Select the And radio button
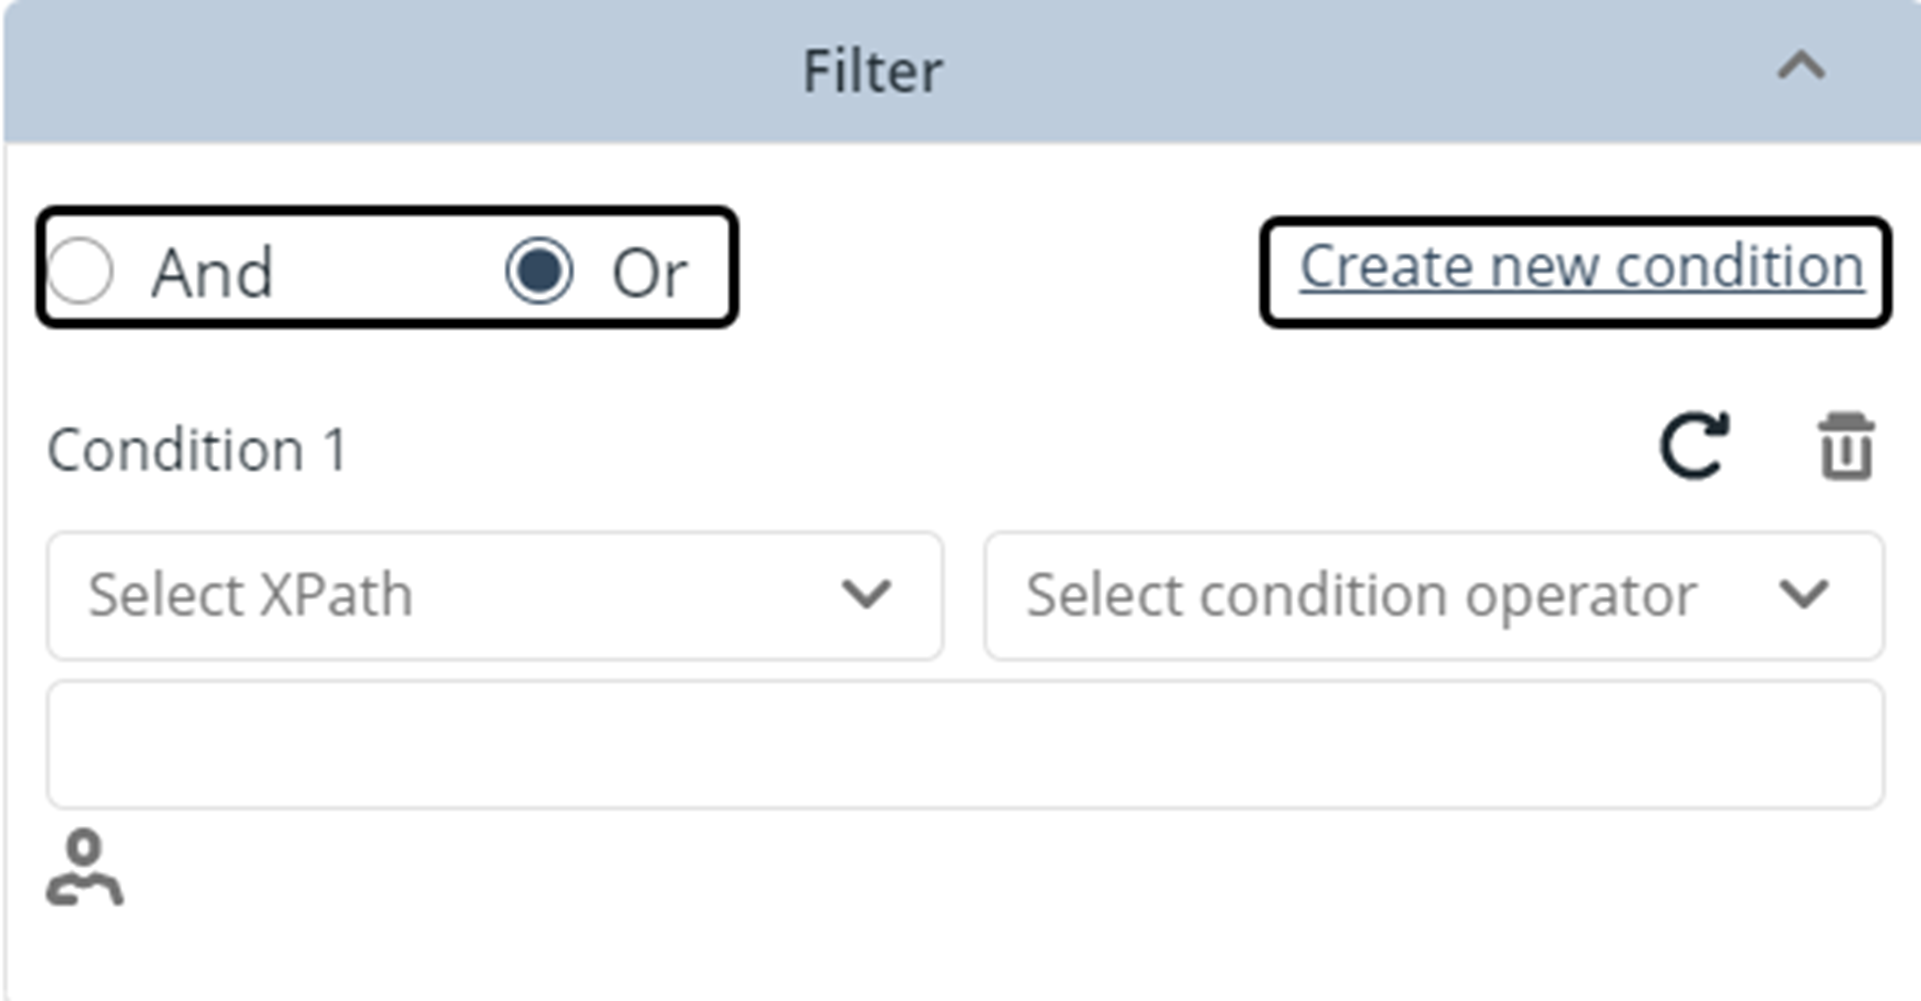 [80, 270]
